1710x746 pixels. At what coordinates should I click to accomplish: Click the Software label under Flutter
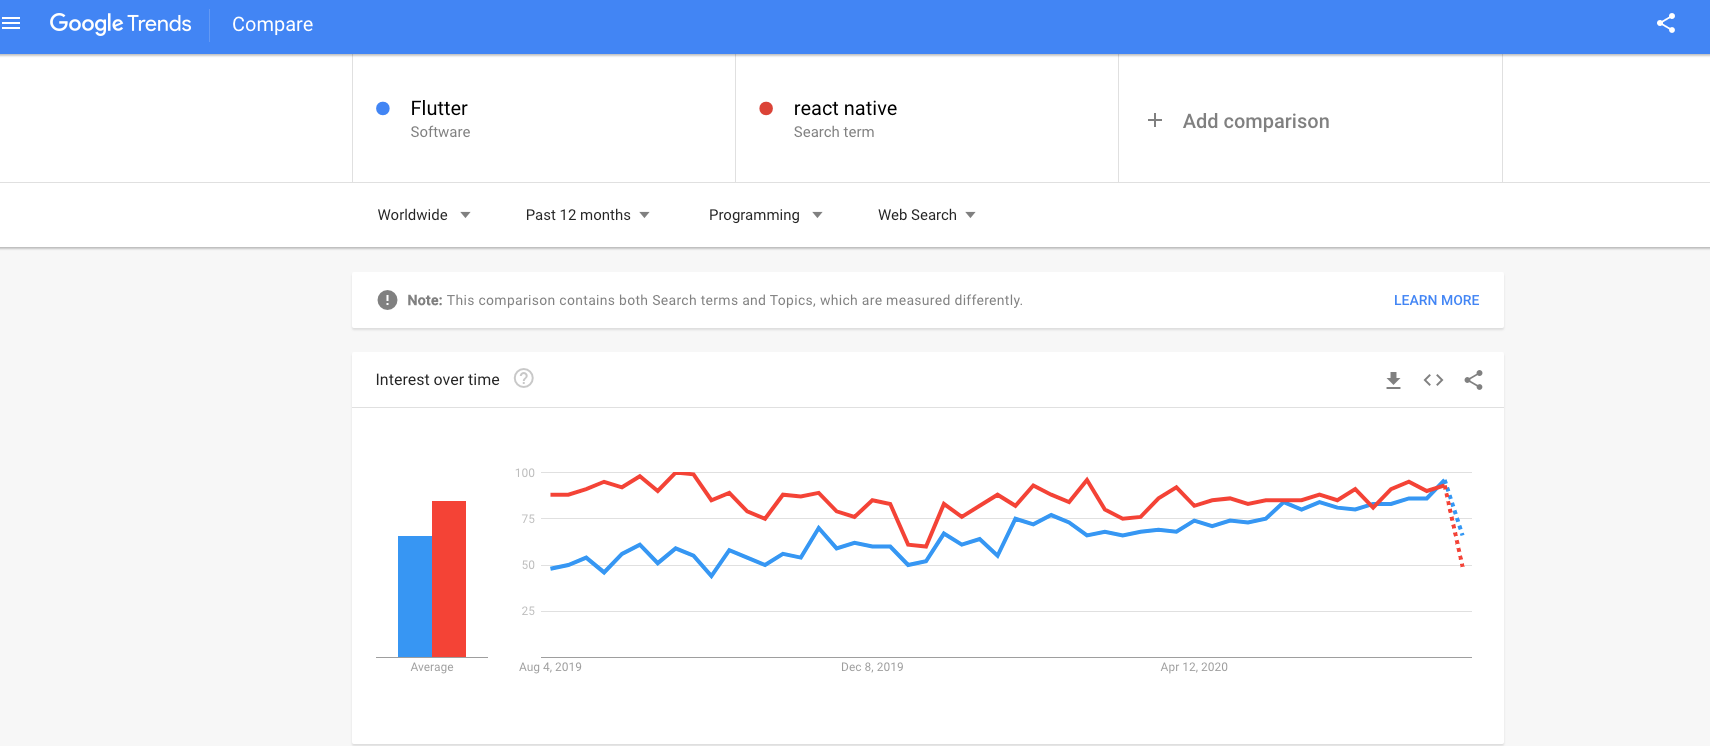(440, 132)
